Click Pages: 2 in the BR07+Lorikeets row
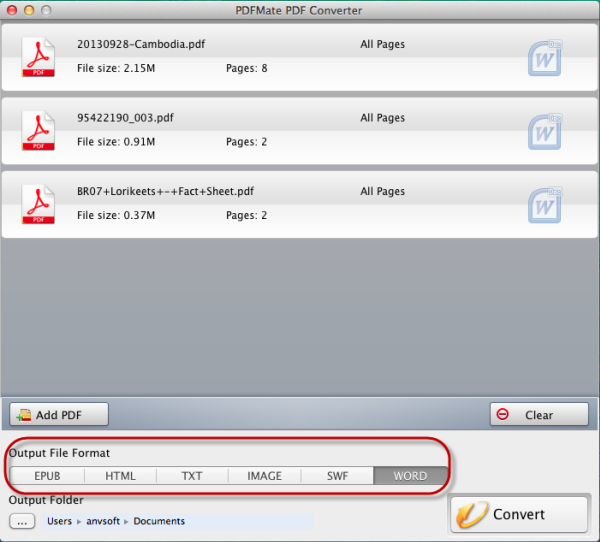This screenshot has height=542, width=600. coord(246,215)
